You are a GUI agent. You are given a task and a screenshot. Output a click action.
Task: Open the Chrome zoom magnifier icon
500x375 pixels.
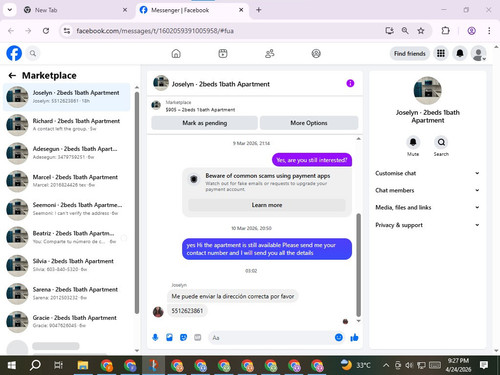405,31
